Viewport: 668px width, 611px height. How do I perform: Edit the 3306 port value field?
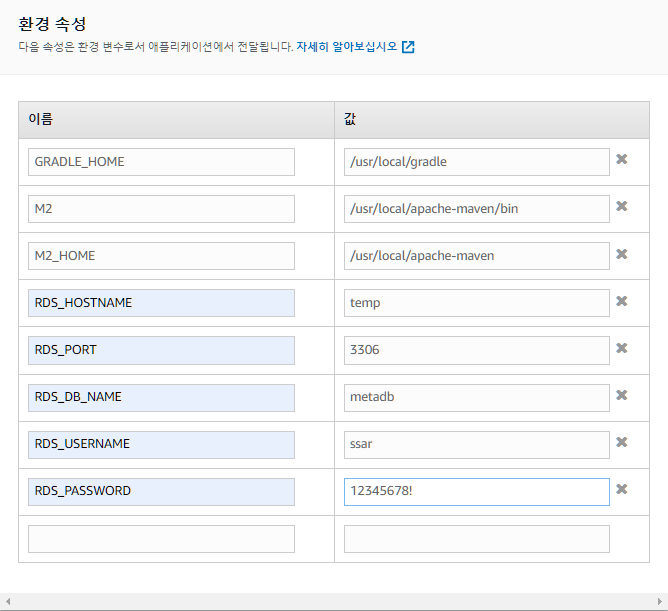pos(477,350)
